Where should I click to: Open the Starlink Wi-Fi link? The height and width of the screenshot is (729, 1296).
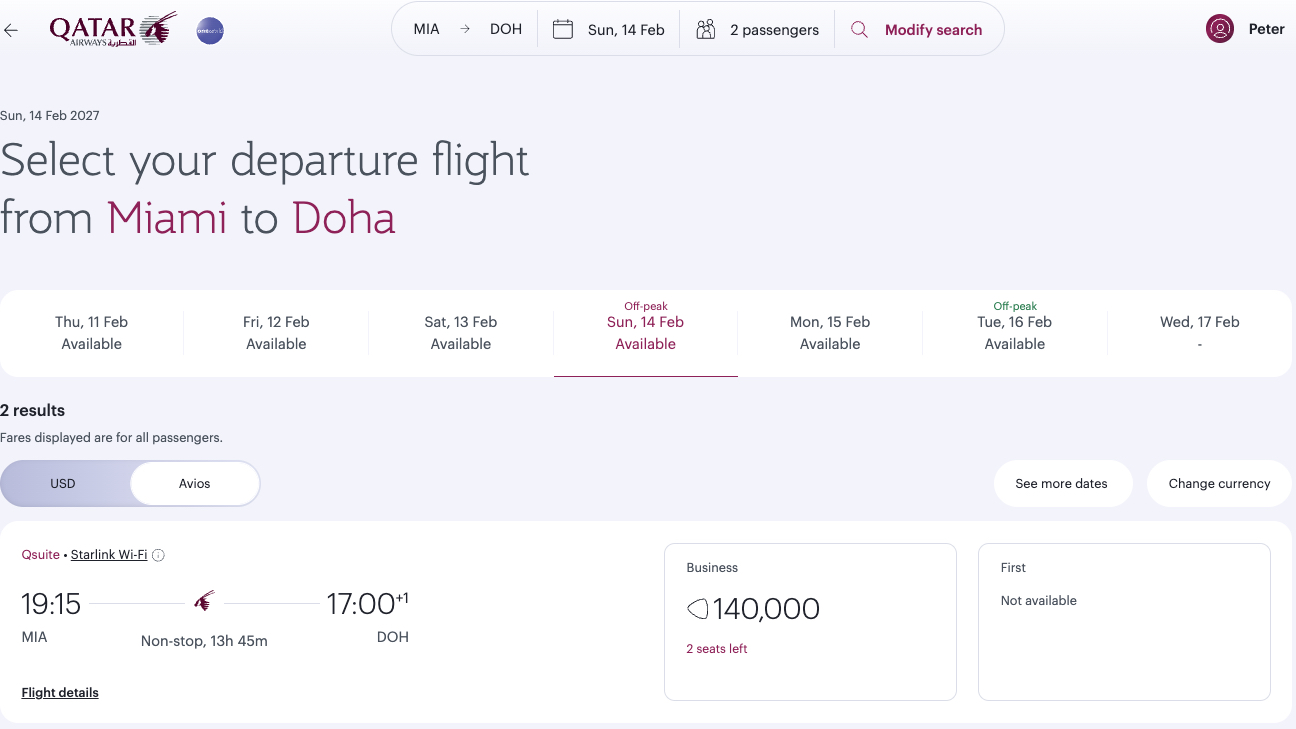coord(109,554)
